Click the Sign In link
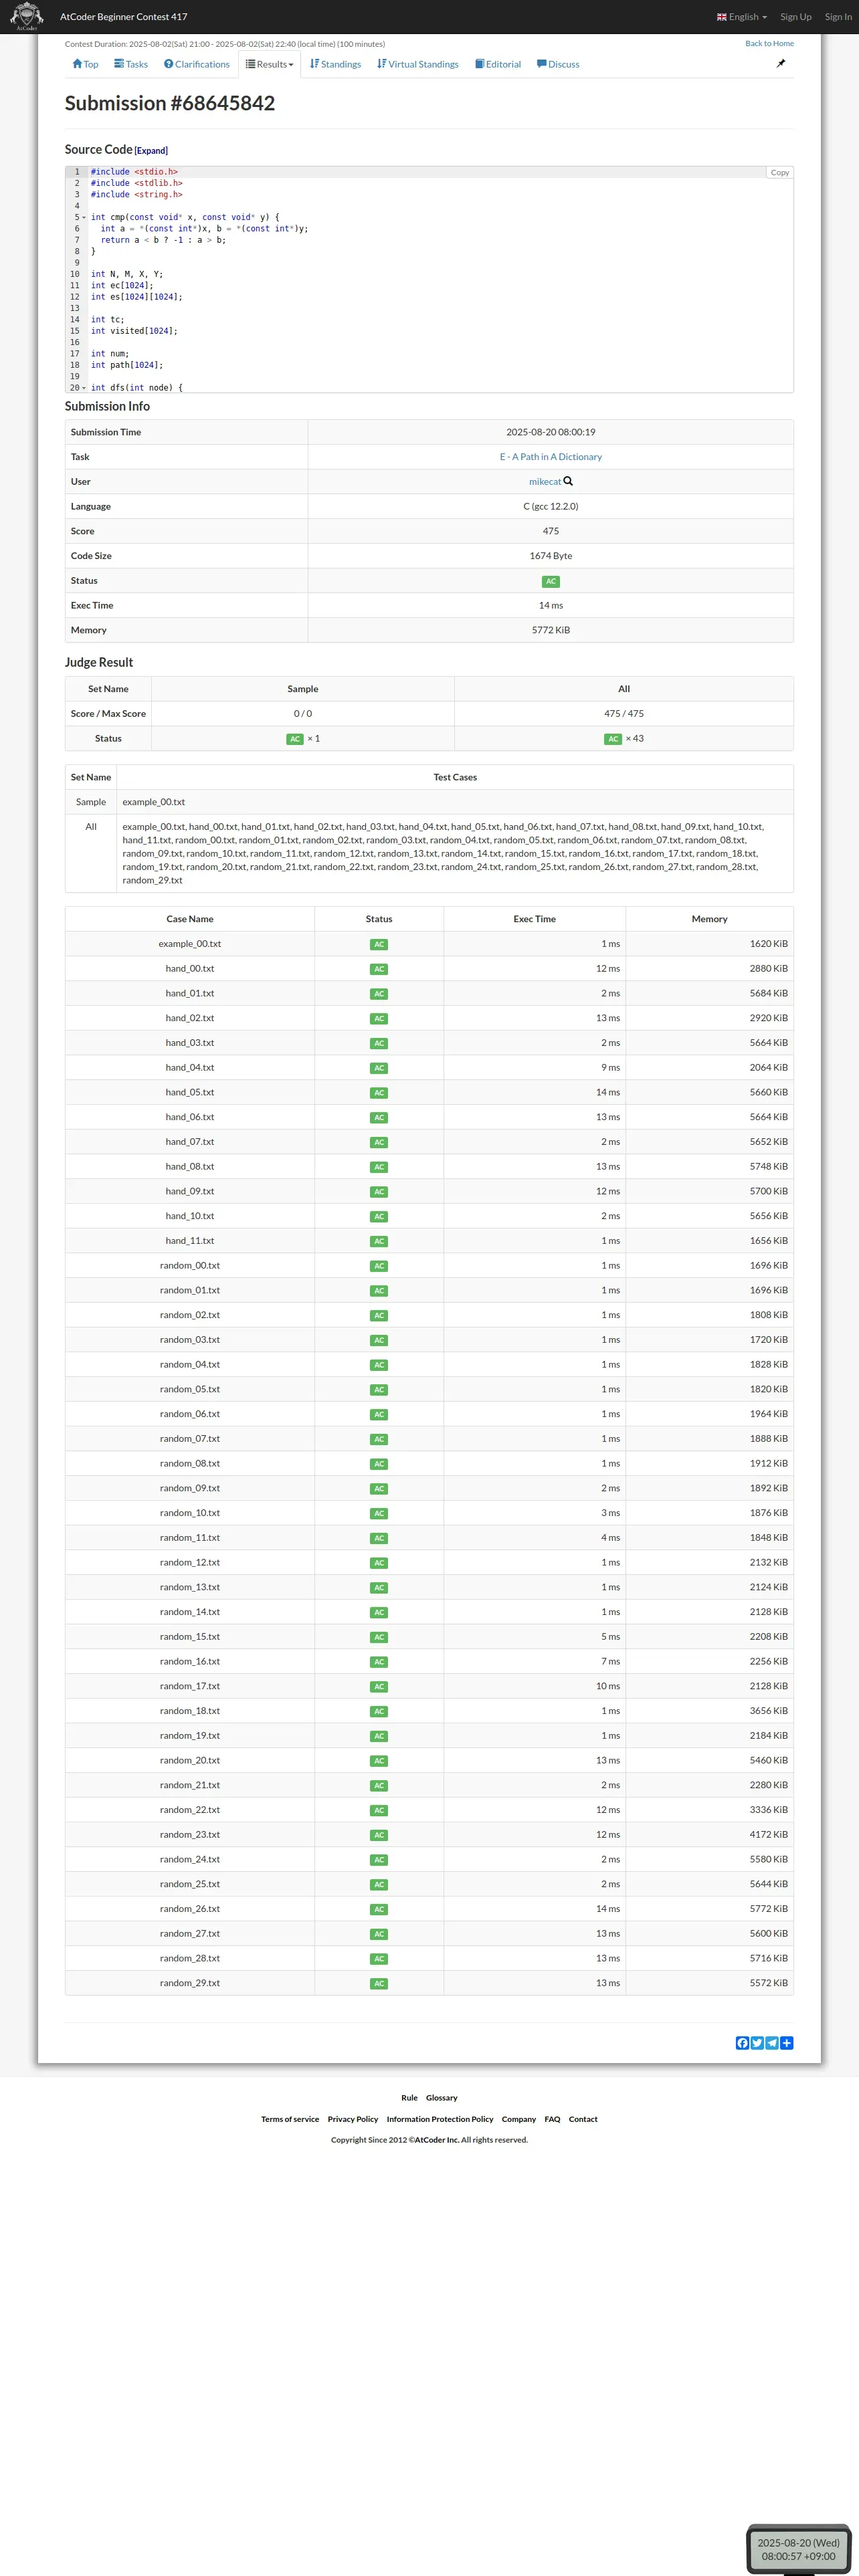859x2576 pixels. [838, 17]
